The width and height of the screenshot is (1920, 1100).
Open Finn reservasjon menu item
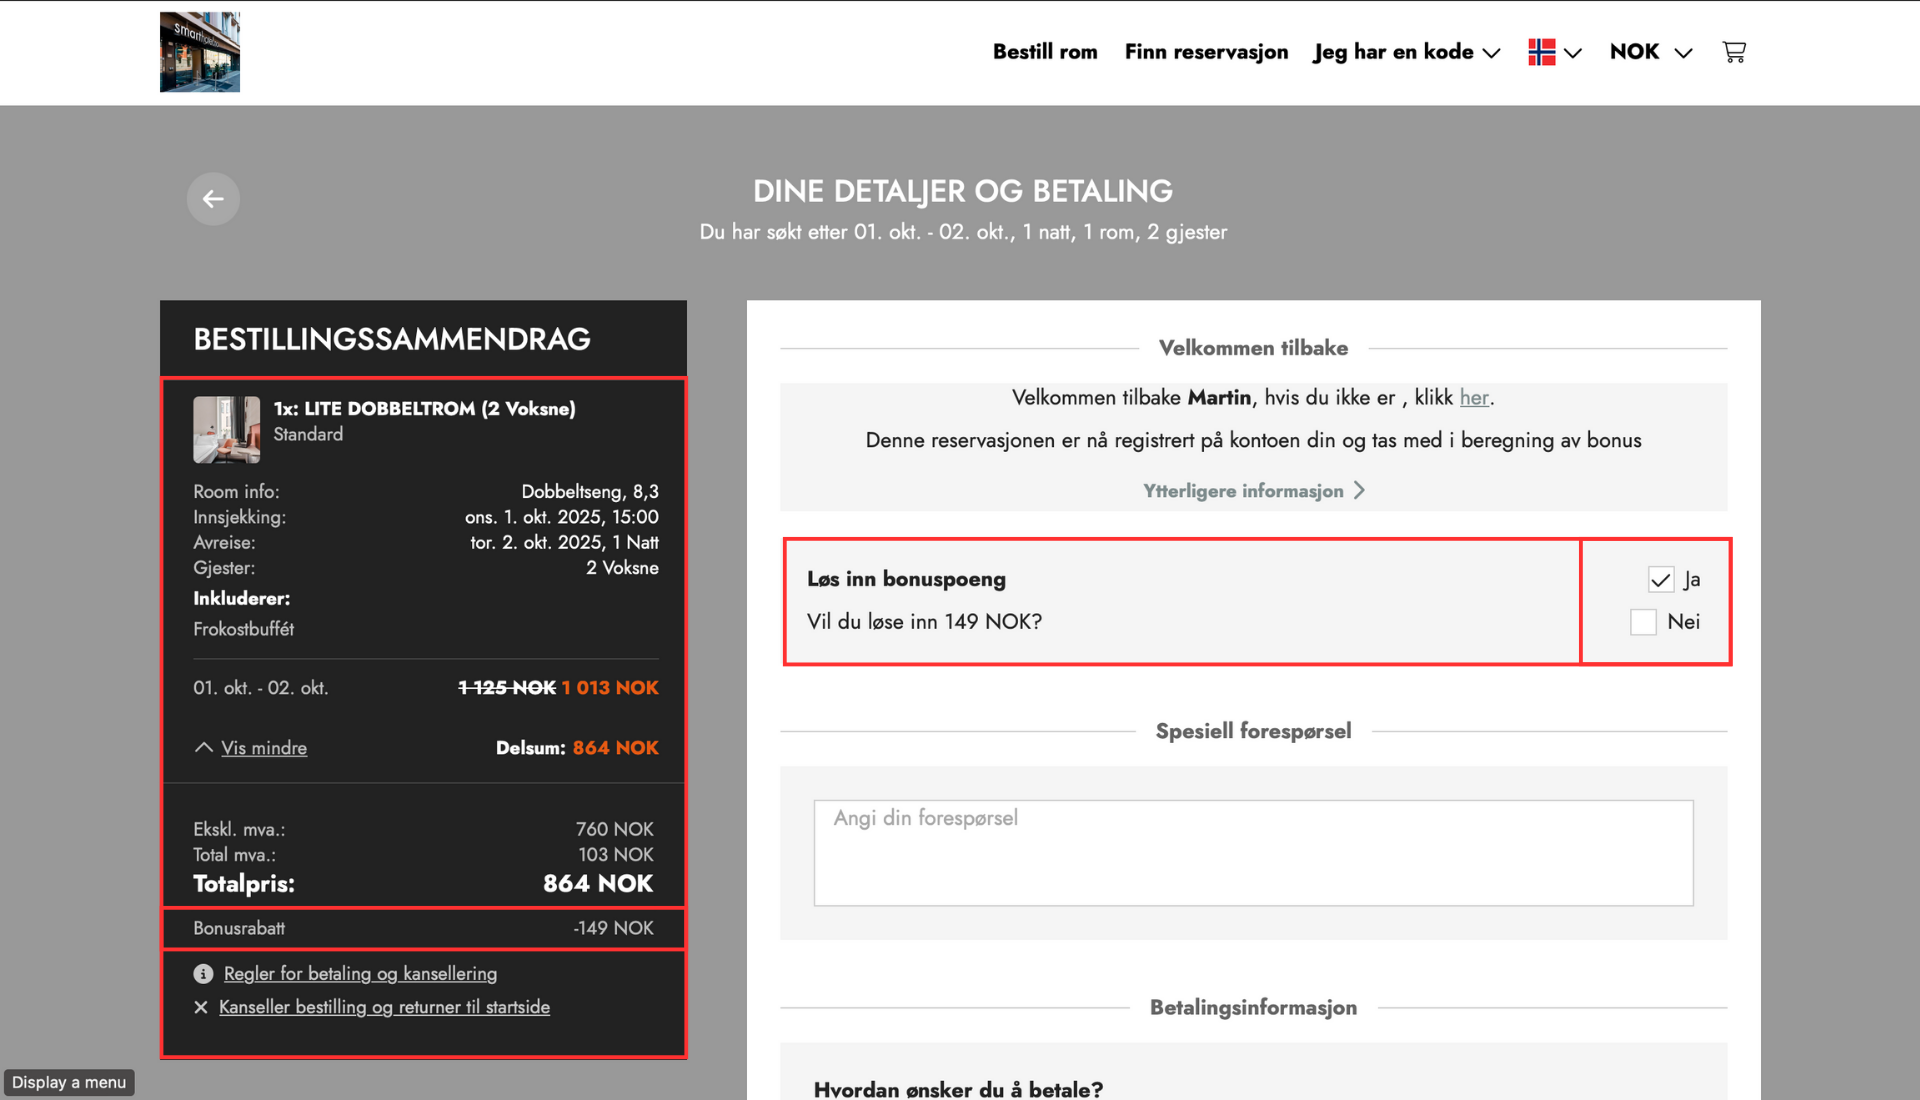tap(1206, 52)
